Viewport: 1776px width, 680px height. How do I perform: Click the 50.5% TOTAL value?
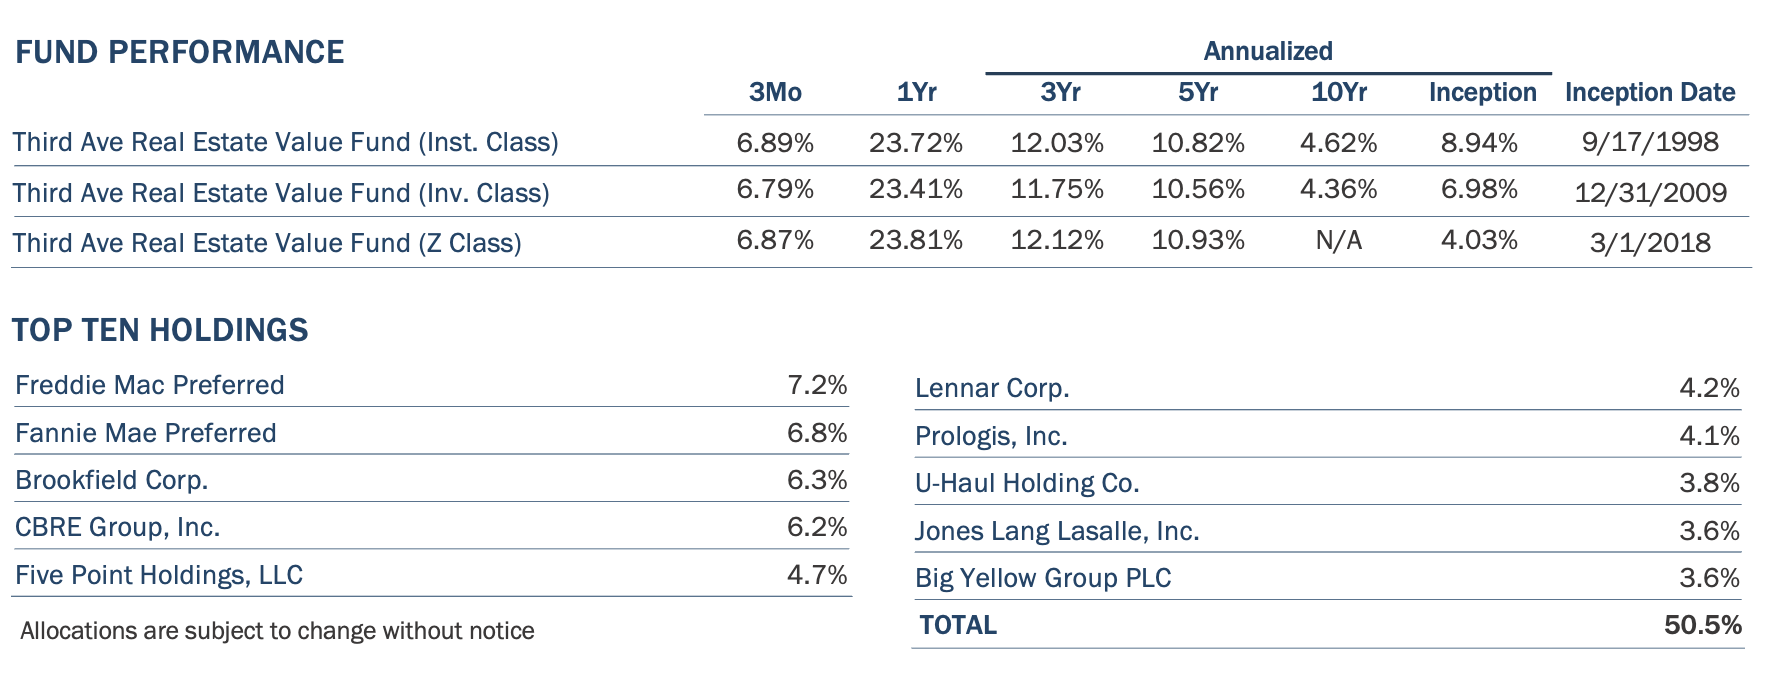pyautogui.click(x=1702, y=625)
